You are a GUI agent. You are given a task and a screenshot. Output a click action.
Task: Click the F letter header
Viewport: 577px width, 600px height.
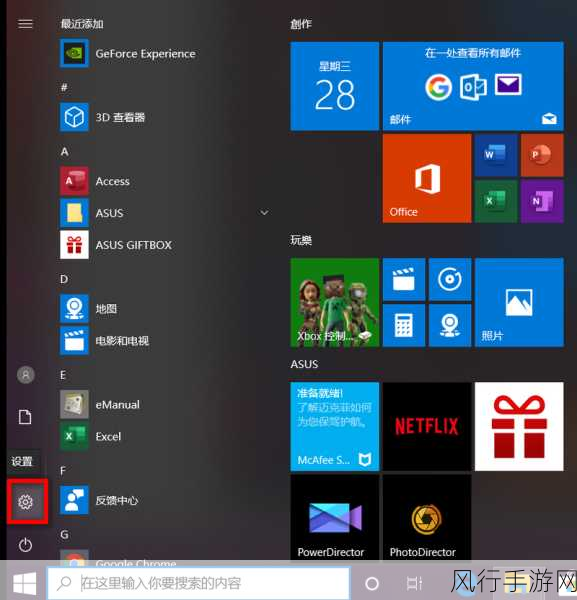pyautogui.click(x=63, y=471)
